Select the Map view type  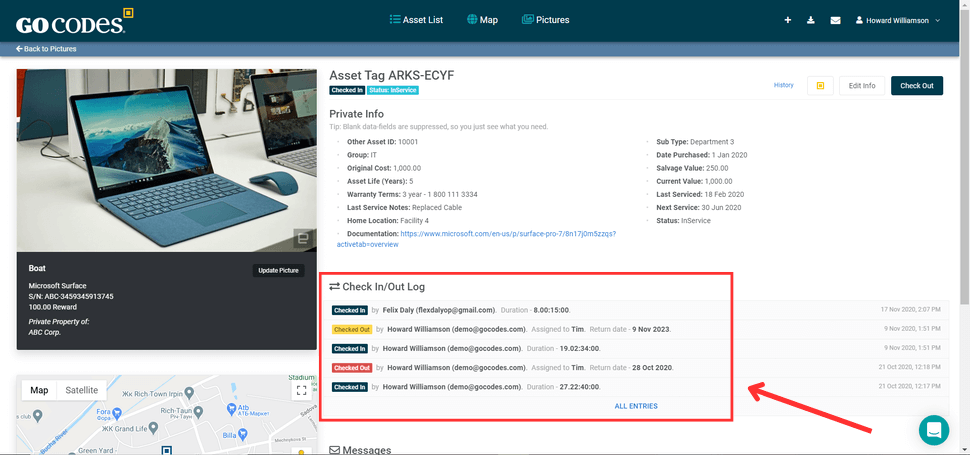(x=39, y=390)
